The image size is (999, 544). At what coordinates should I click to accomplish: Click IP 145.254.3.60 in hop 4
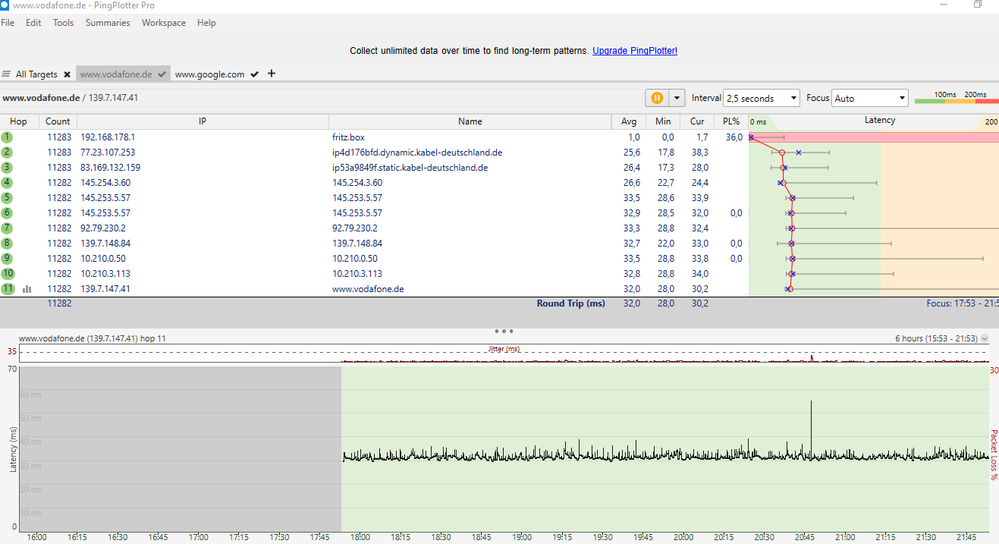[106, 182]
